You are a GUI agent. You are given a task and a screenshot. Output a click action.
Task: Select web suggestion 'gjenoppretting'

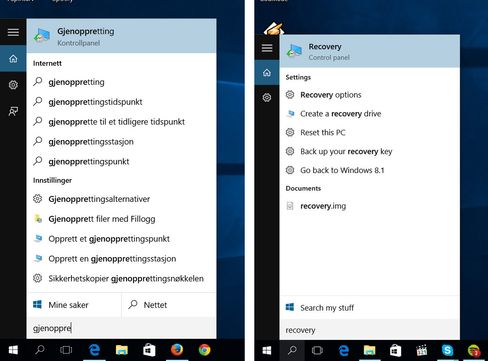point(121,82)
